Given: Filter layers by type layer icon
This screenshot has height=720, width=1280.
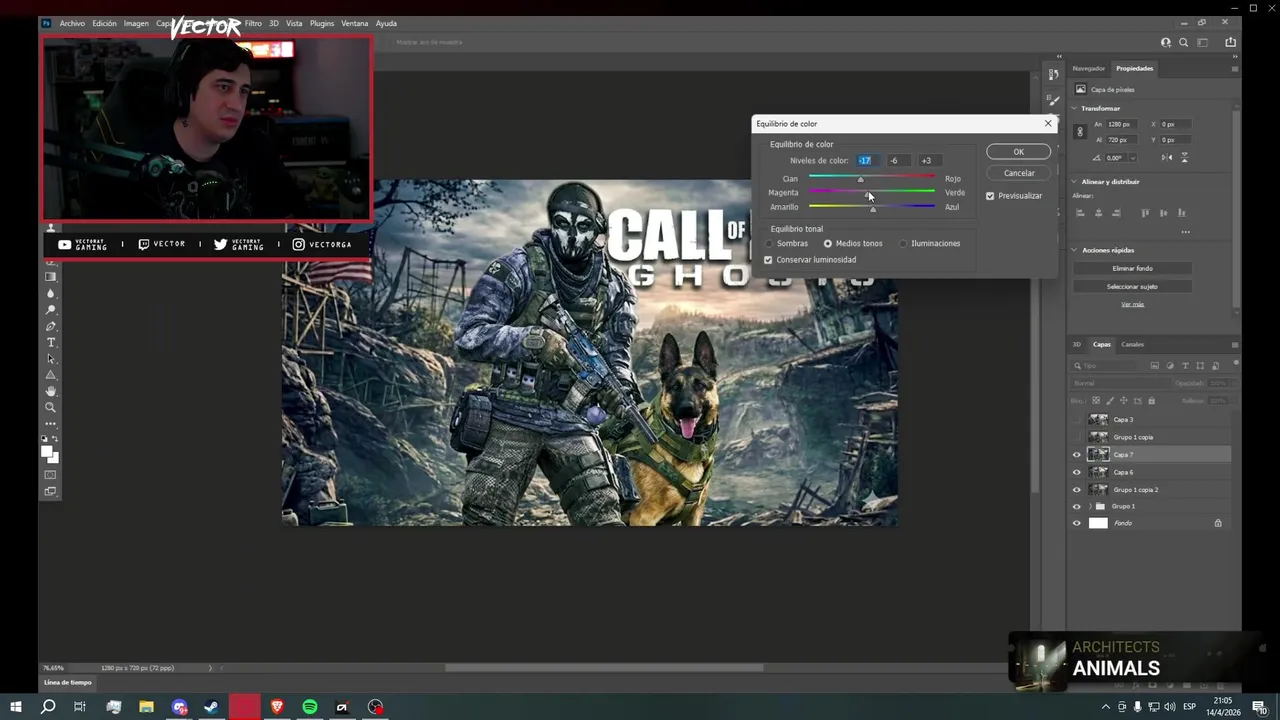Looking at the screenshot, I should point(1185,366).
